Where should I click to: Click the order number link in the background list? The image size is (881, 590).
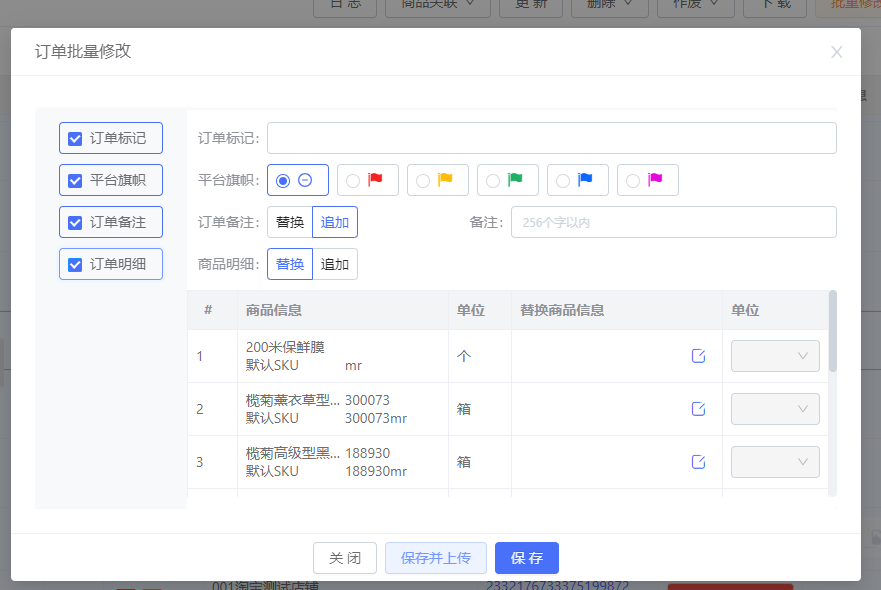[x=557, y=585]
